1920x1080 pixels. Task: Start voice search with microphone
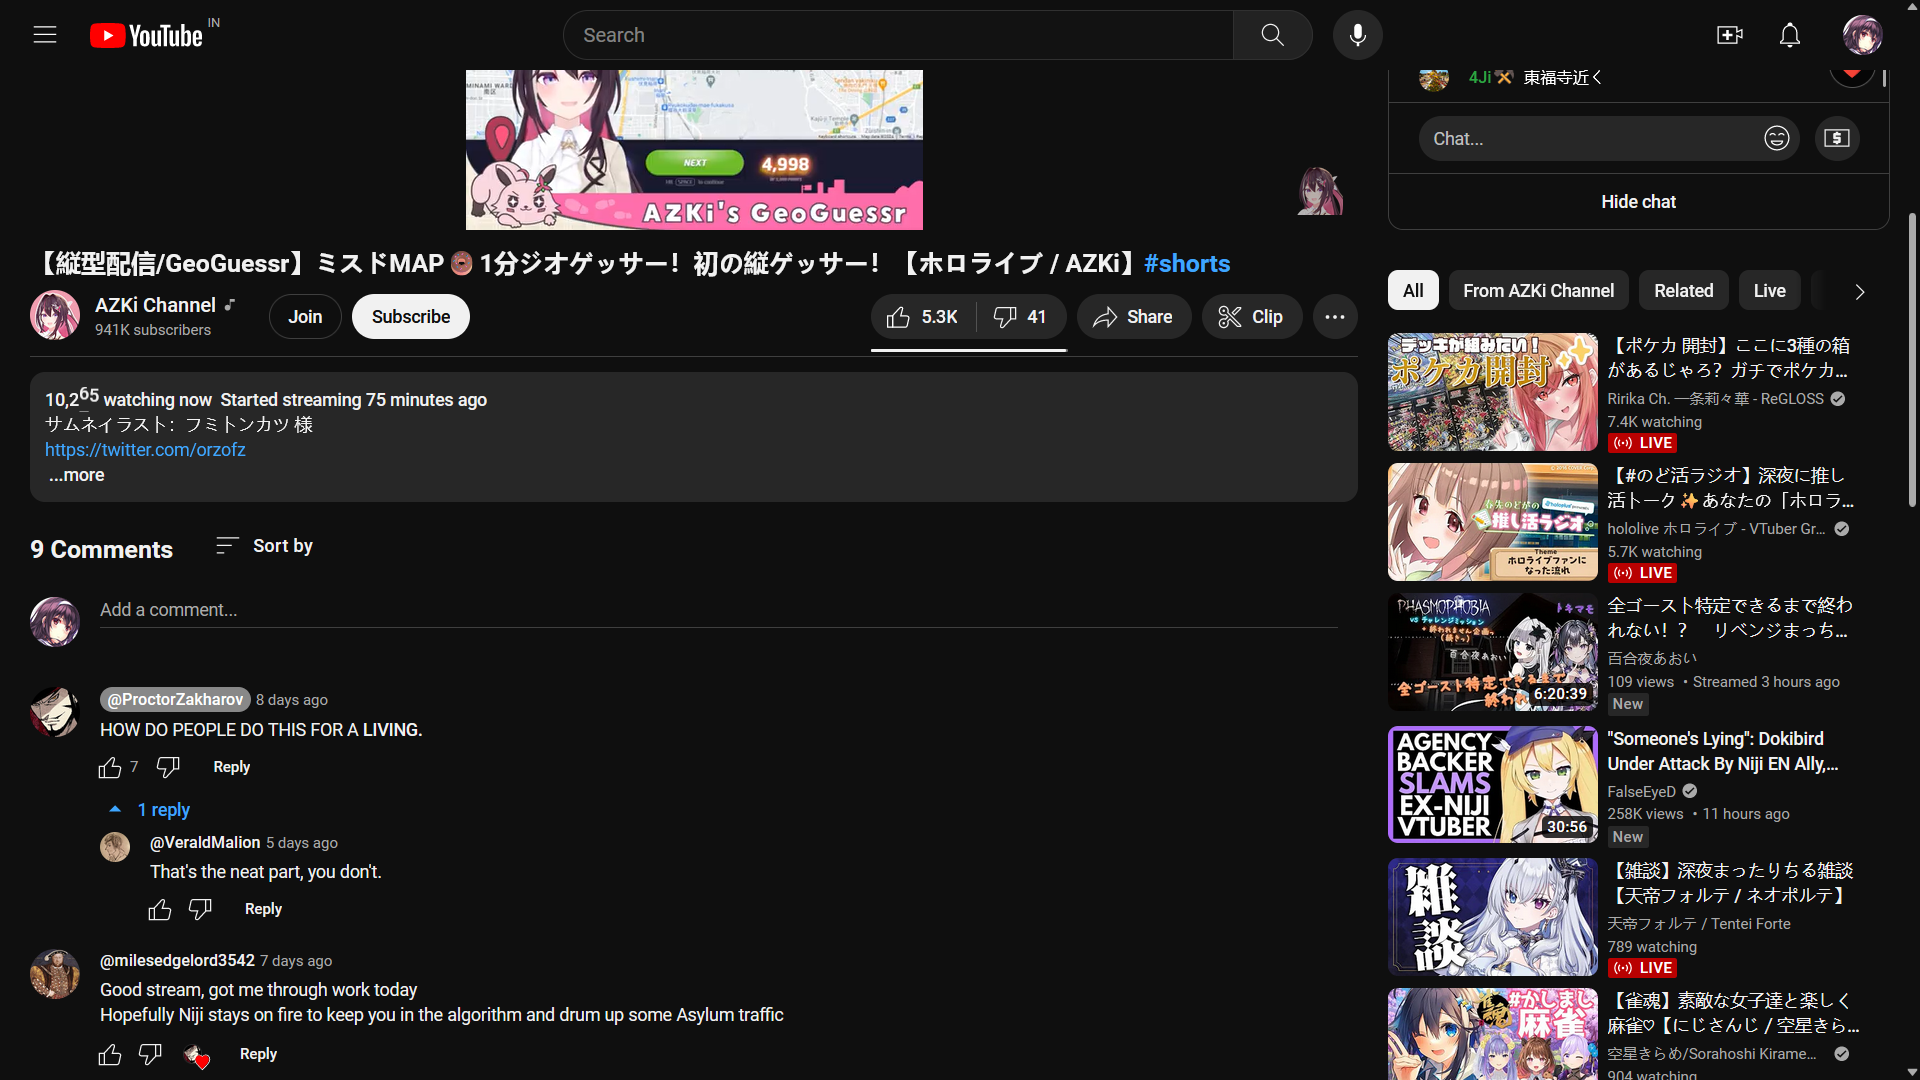[1357, 35]
